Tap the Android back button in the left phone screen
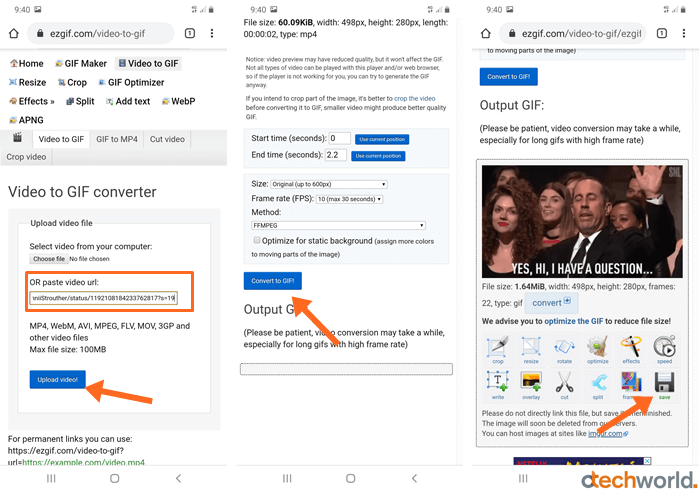Image resolution: width=699 pixels, height=491 pixels. 178,478
